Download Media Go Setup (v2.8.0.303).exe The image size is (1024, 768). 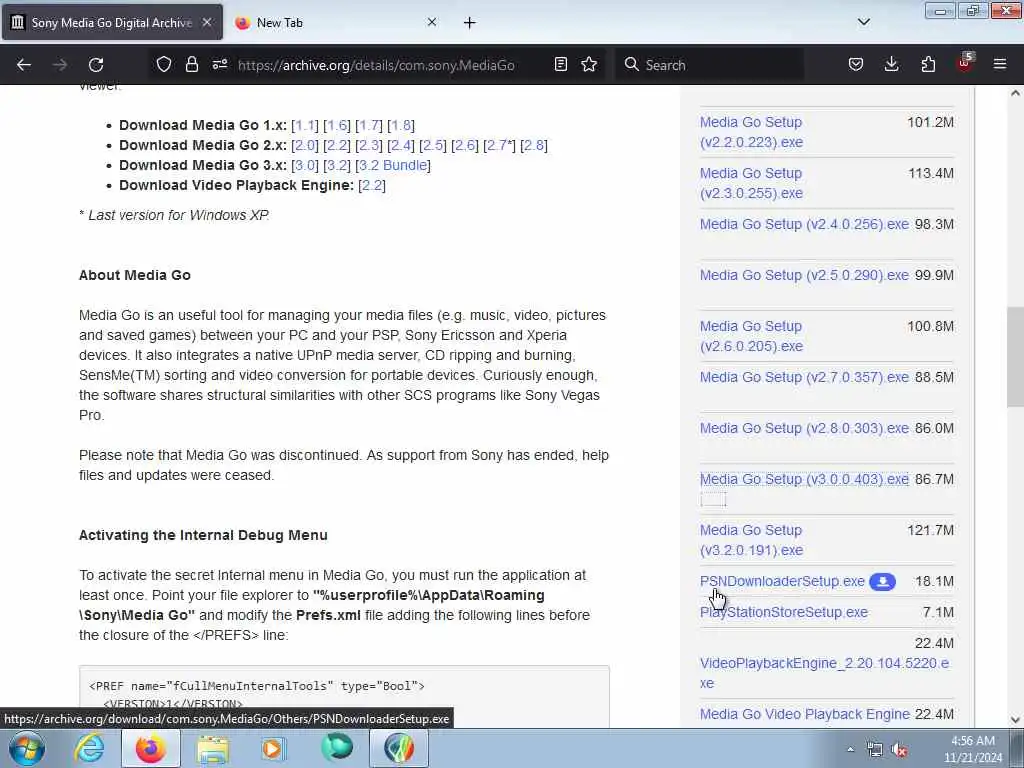tap(804, 428)
